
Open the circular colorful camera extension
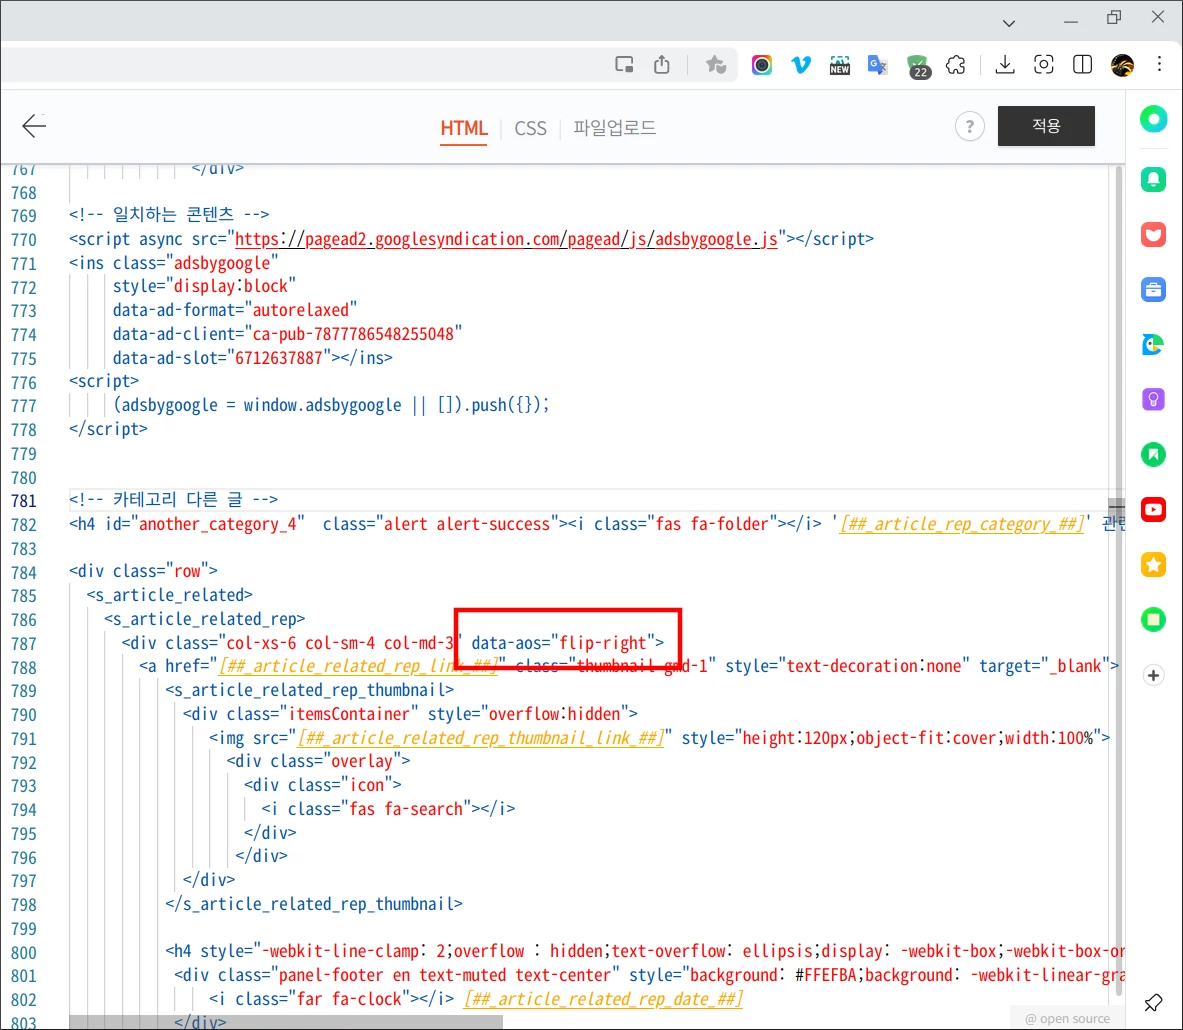point(762,66)
